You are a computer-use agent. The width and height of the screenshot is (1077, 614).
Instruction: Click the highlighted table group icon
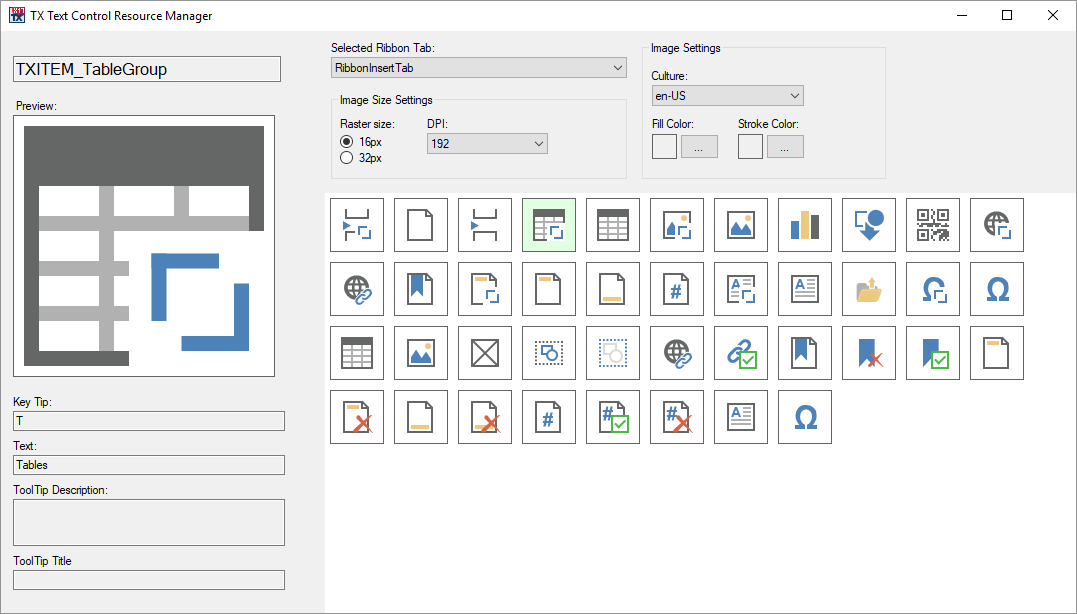(549, 225)
